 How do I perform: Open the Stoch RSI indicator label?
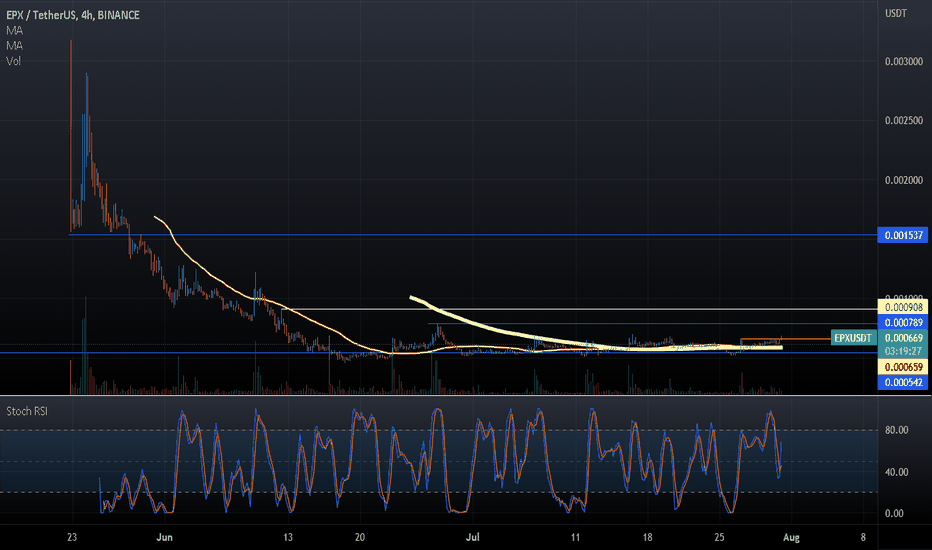pyautogui.click(x=27, y=411)
